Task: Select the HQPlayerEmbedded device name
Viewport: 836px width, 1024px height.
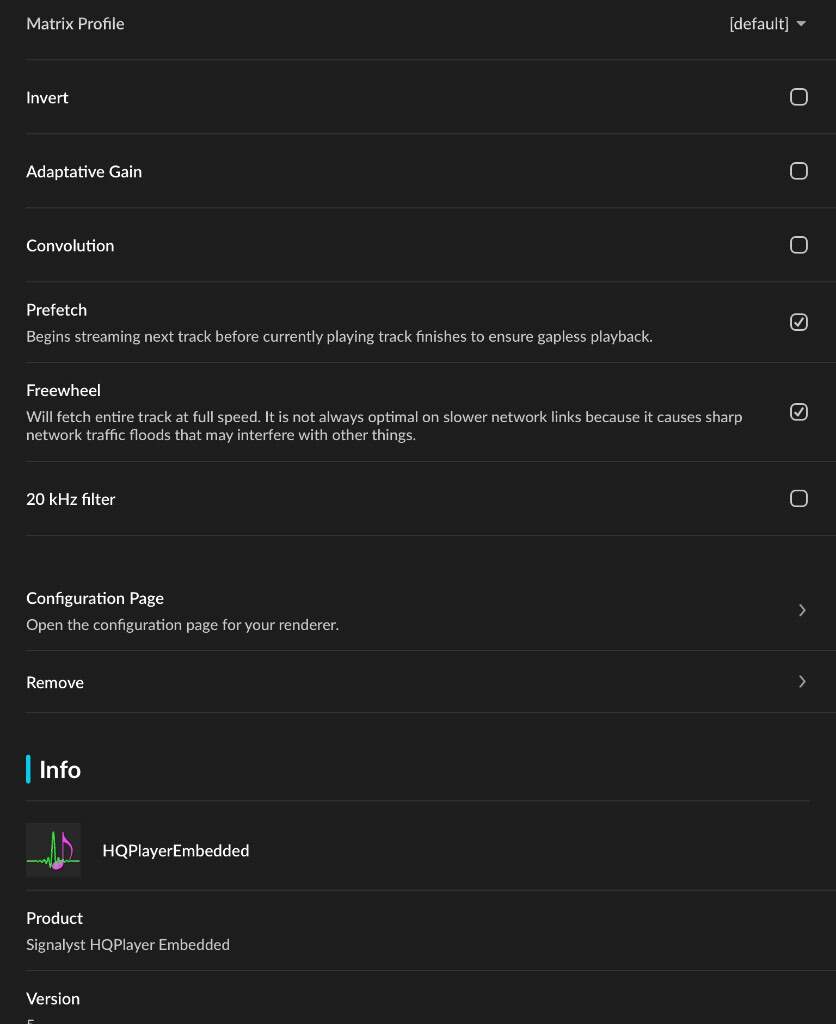Action: click(176, 850)
